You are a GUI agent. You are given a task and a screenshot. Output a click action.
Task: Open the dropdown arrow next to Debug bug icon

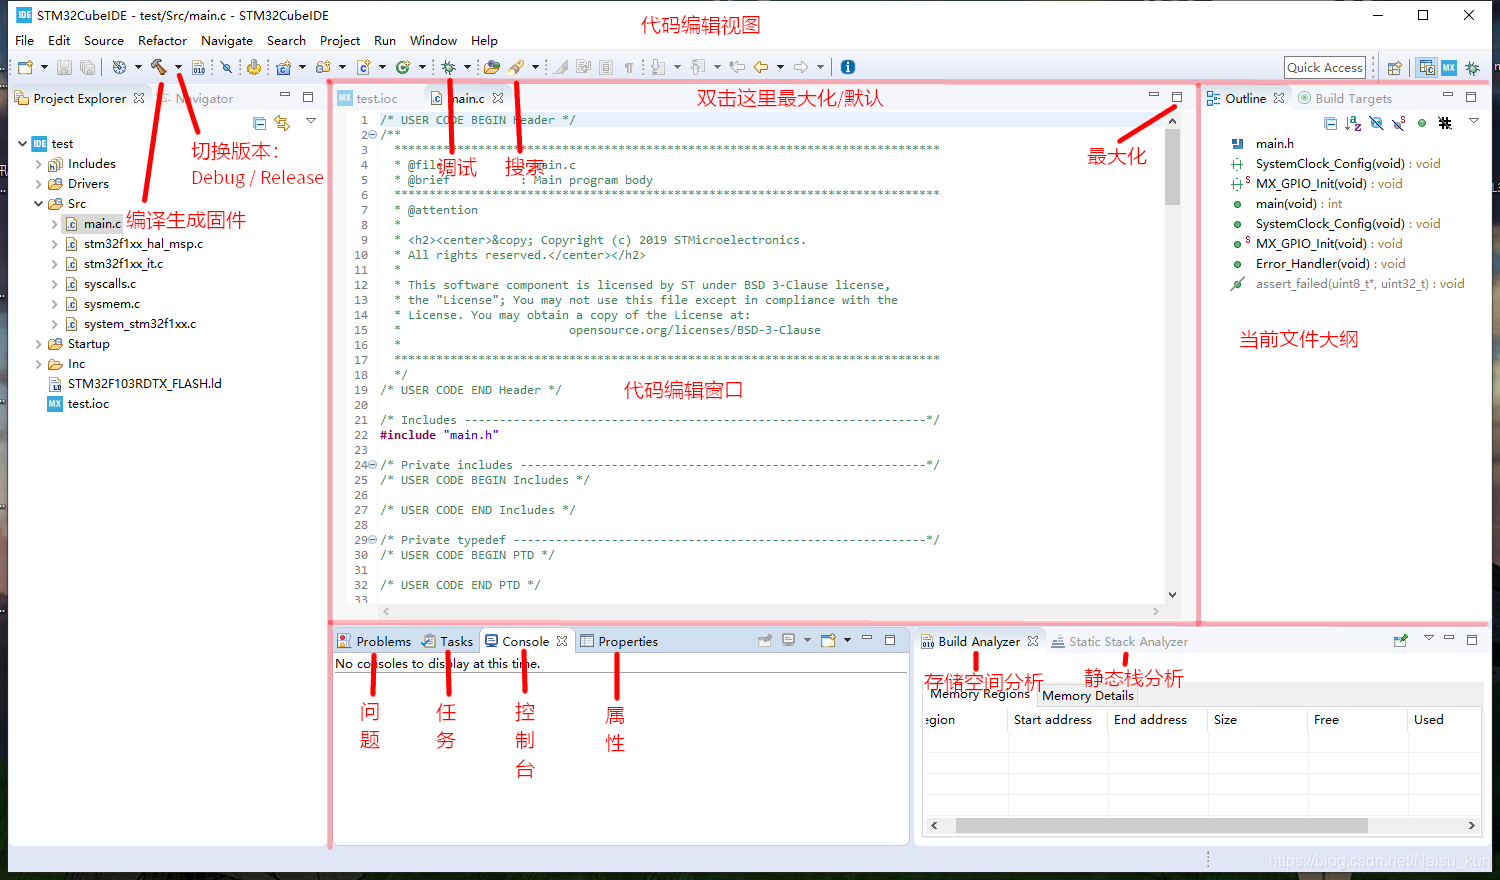(467, 67)
